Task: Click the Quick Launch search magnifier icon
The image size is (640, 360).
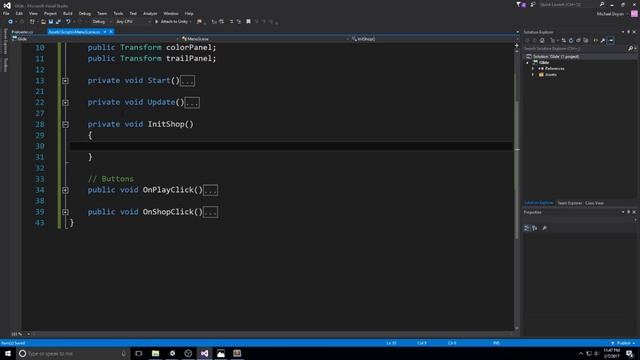Action: [x=602, y=4]
